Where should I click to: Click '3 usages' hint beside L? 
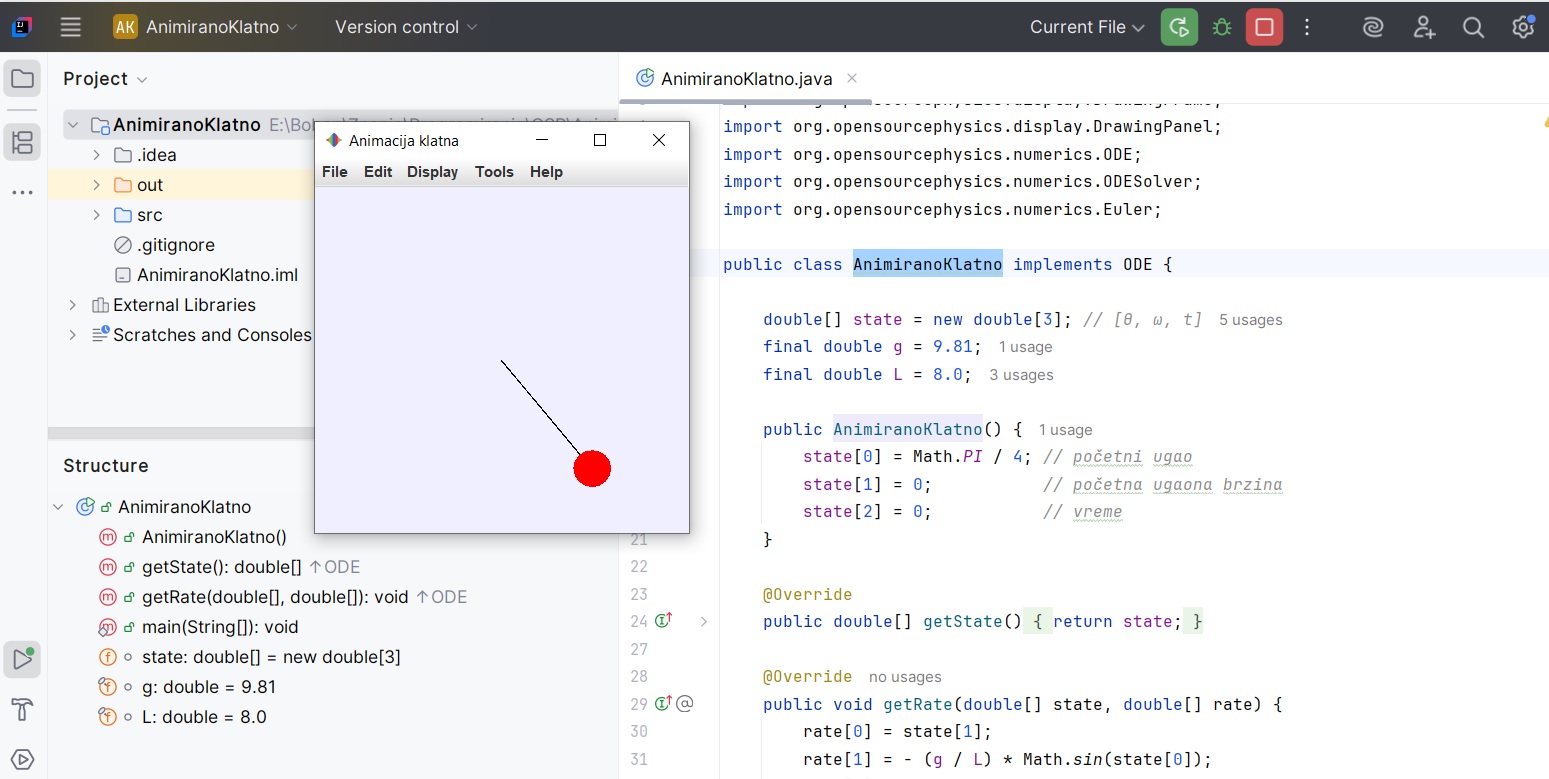[x=1021, y=375]
